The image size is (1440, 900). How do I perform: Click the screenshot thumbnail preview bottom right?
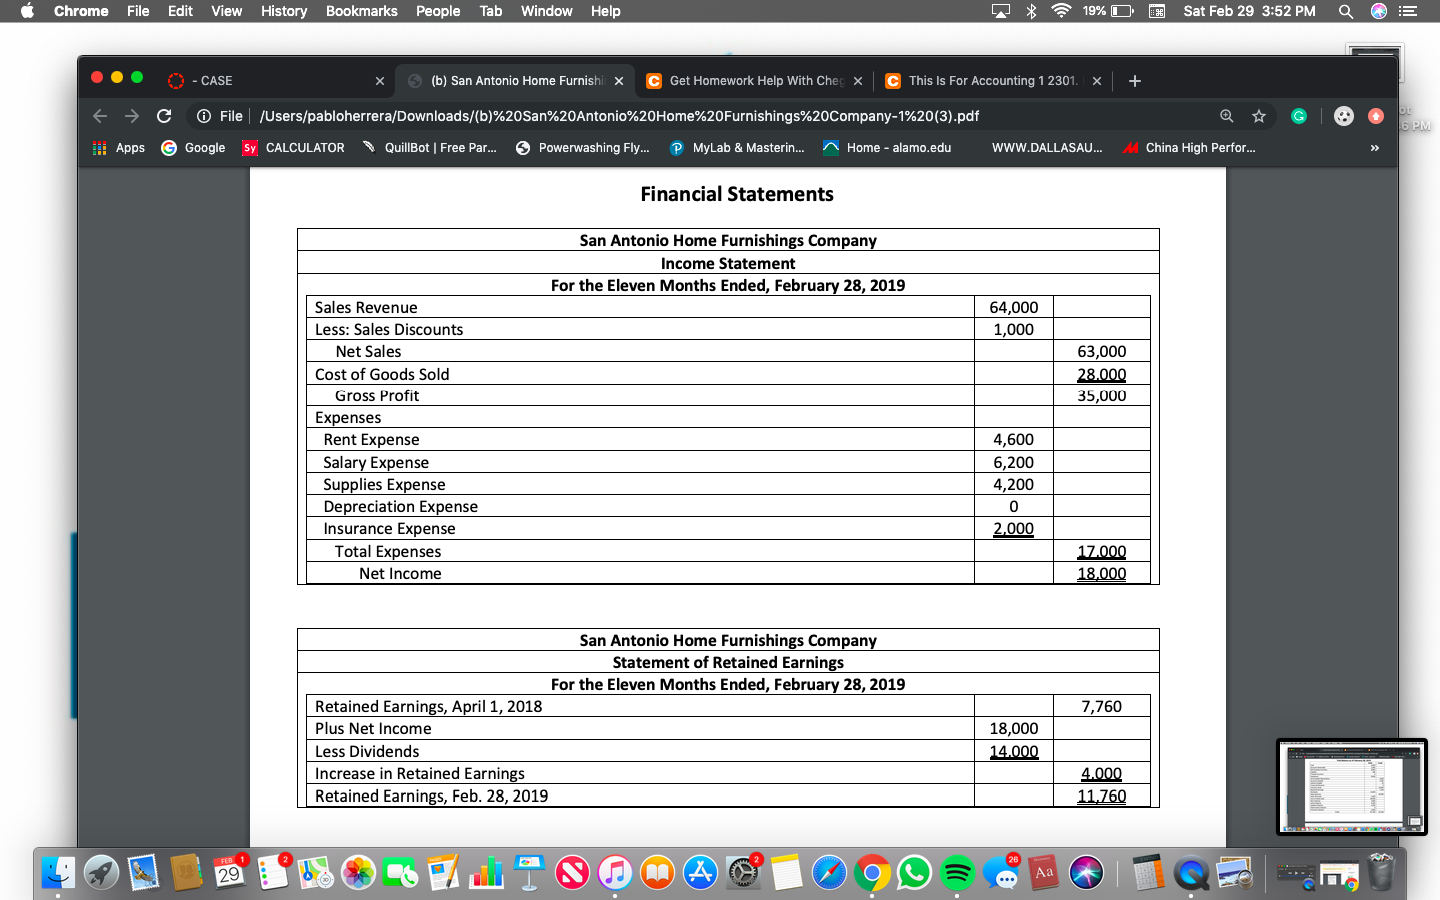coord(1351,788)
